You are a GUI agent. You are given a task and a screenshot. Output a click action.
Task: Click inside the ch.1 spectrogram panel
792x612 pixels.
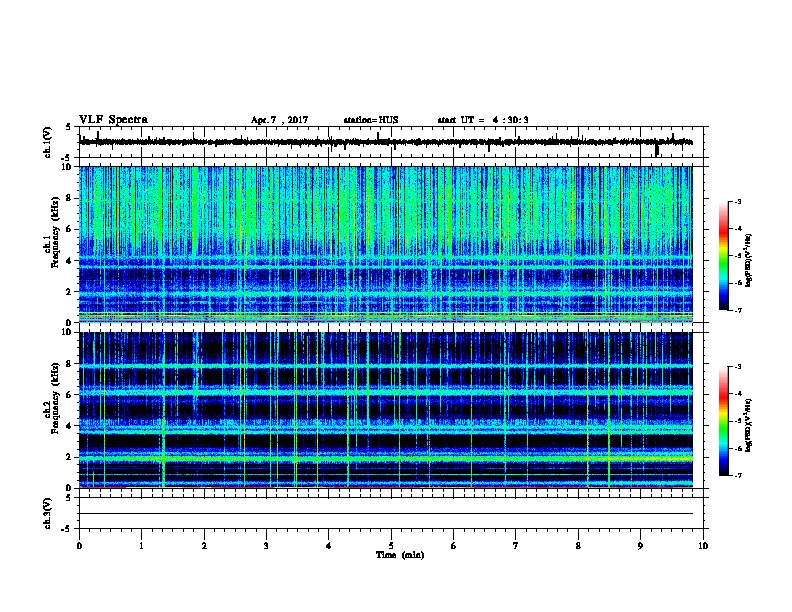[386, 244]
